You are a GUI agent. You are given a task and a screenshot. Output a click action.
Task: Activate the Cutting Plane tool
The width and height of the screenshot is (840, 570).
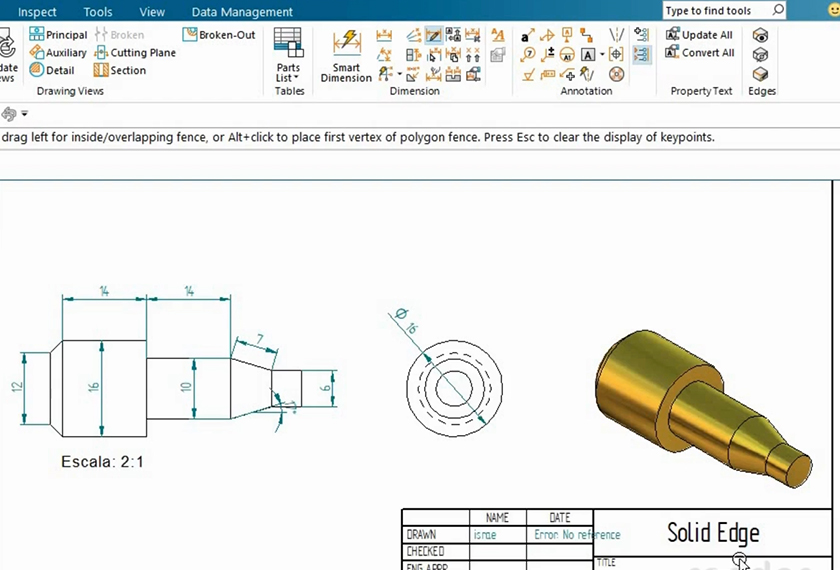click(x=135, y=53)
